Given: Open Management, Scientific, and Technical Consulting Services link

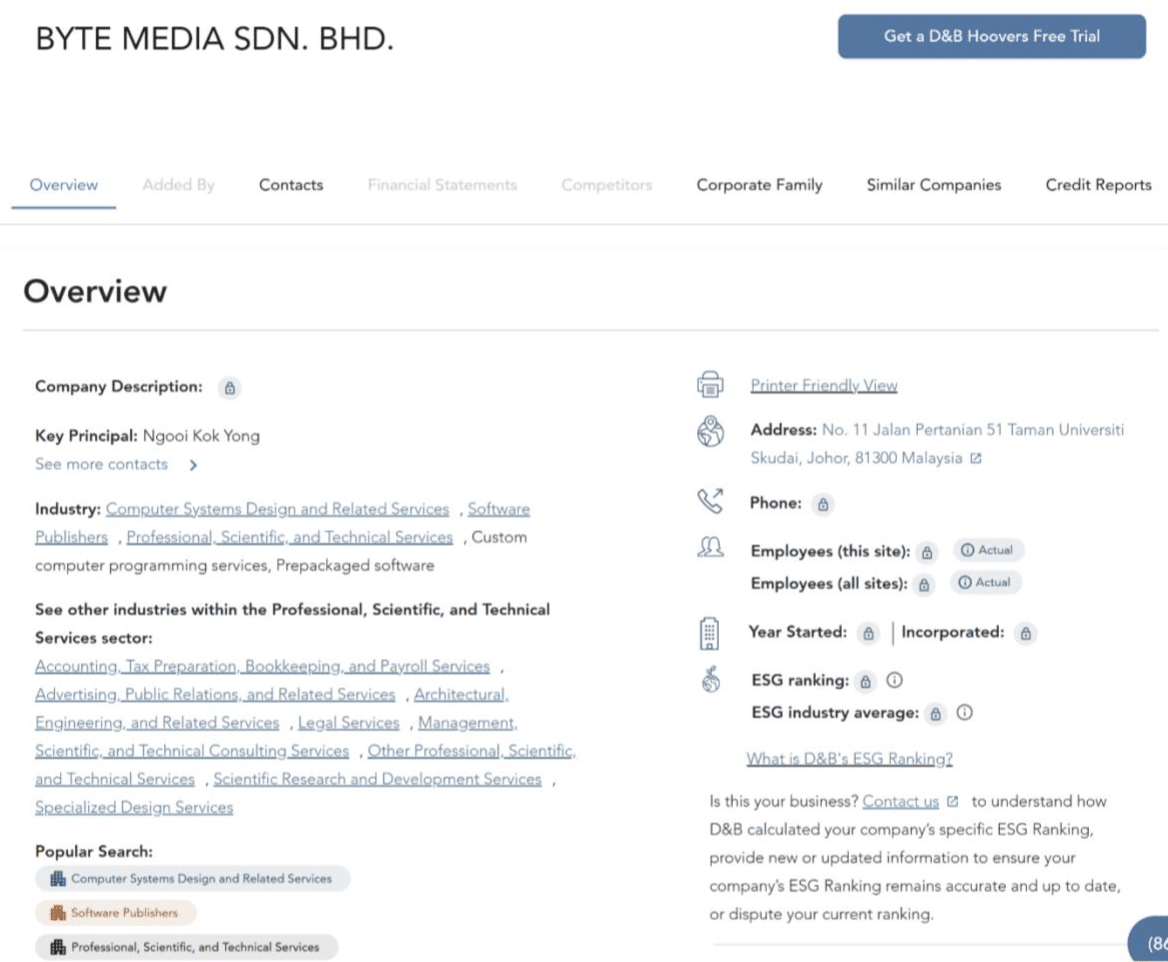Looking at the screenshot, I should click(191, 751).
